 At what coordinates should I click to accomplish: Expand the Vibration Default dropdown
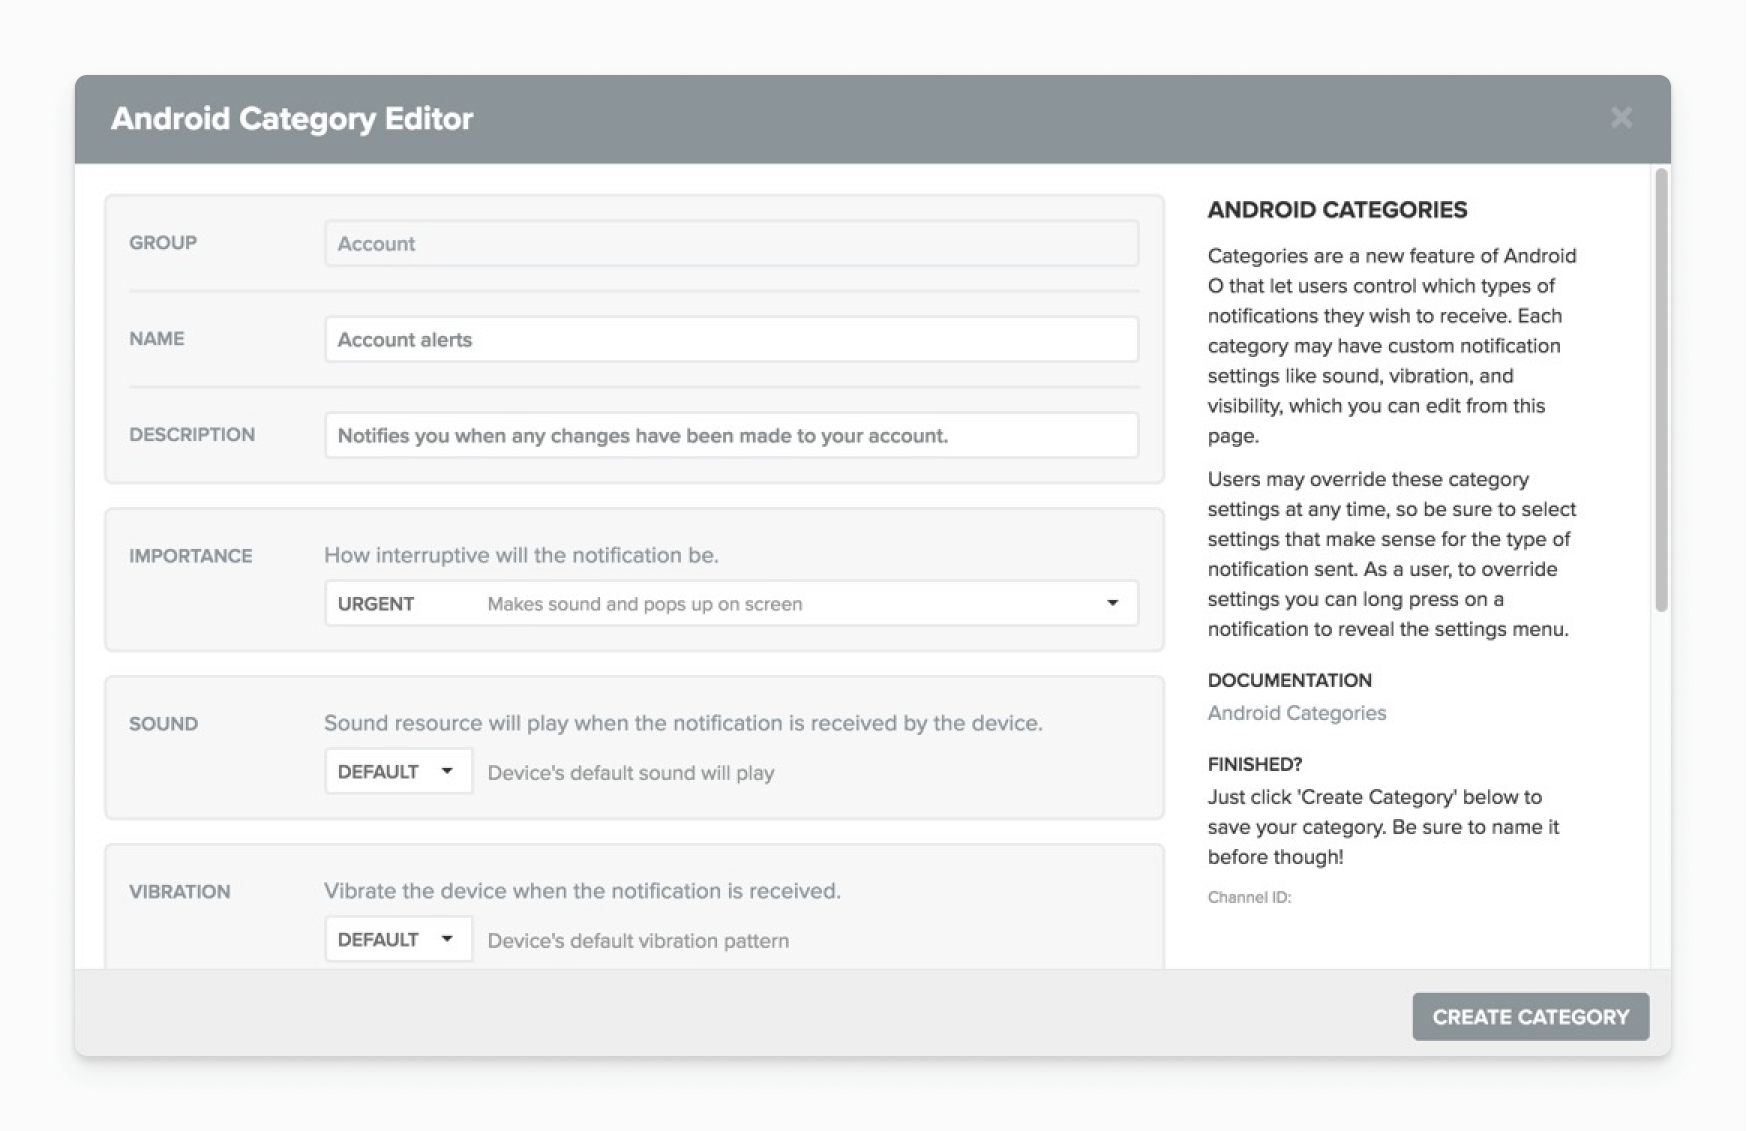(398, 939)
